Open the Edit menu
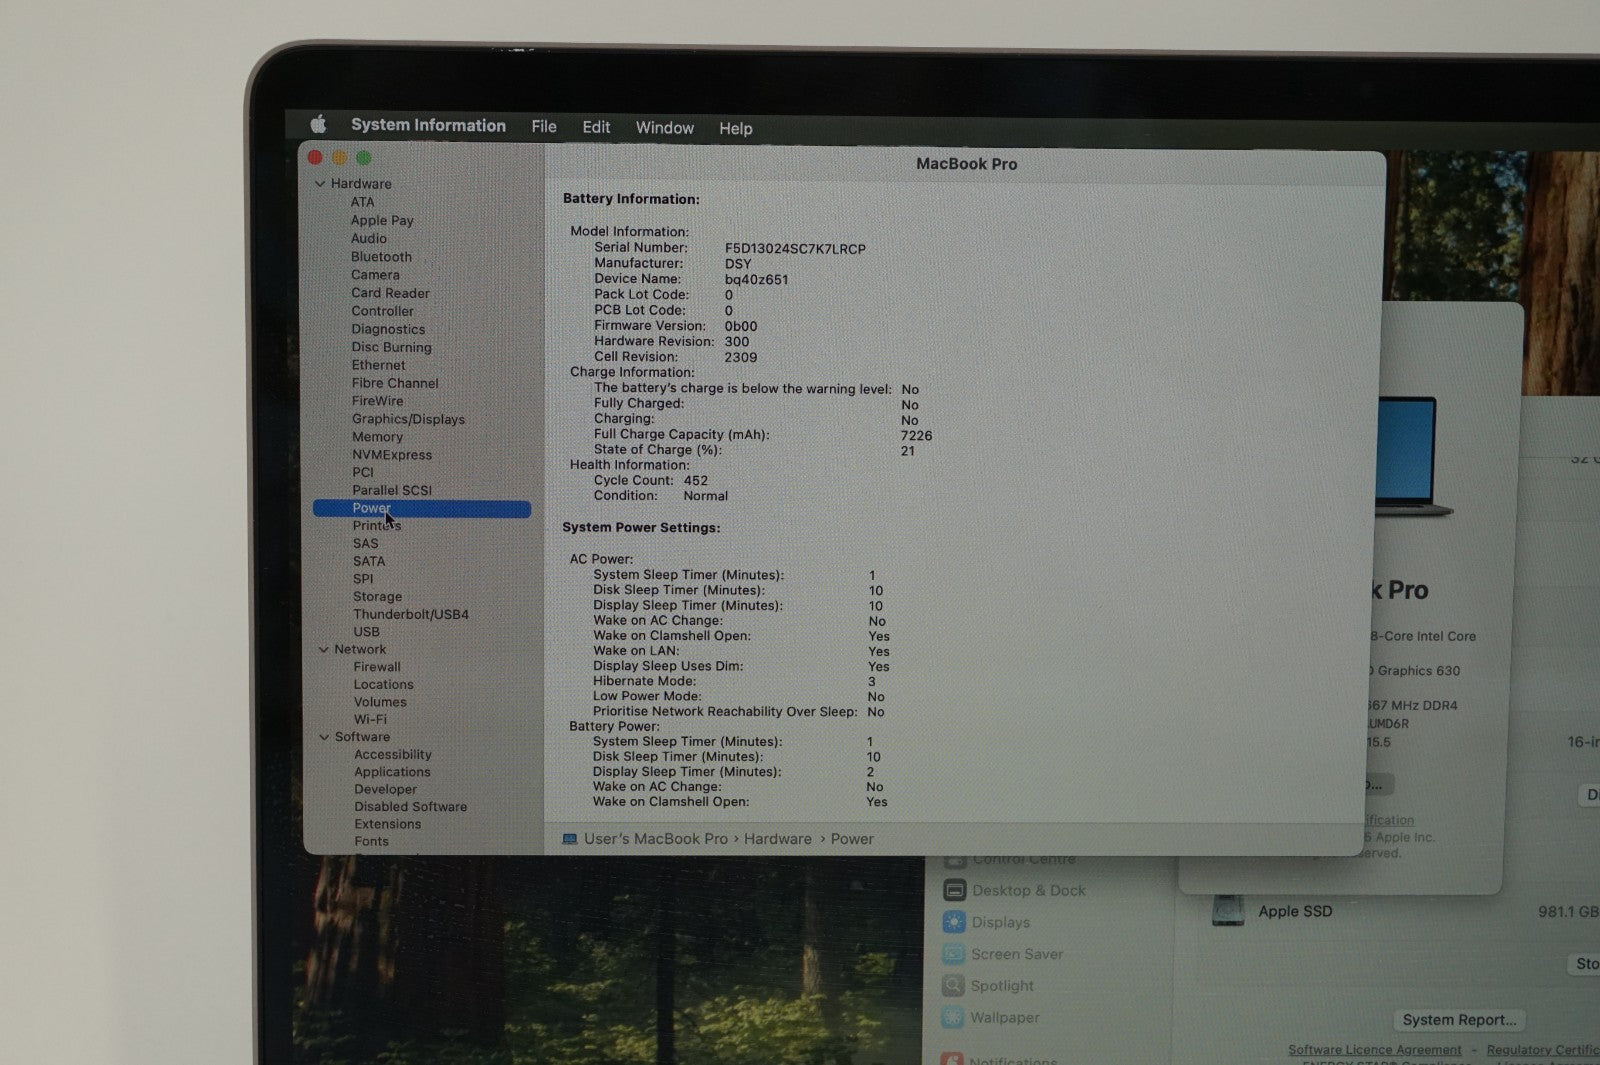Screen dimensions: 1600x1065 [596, 127]
